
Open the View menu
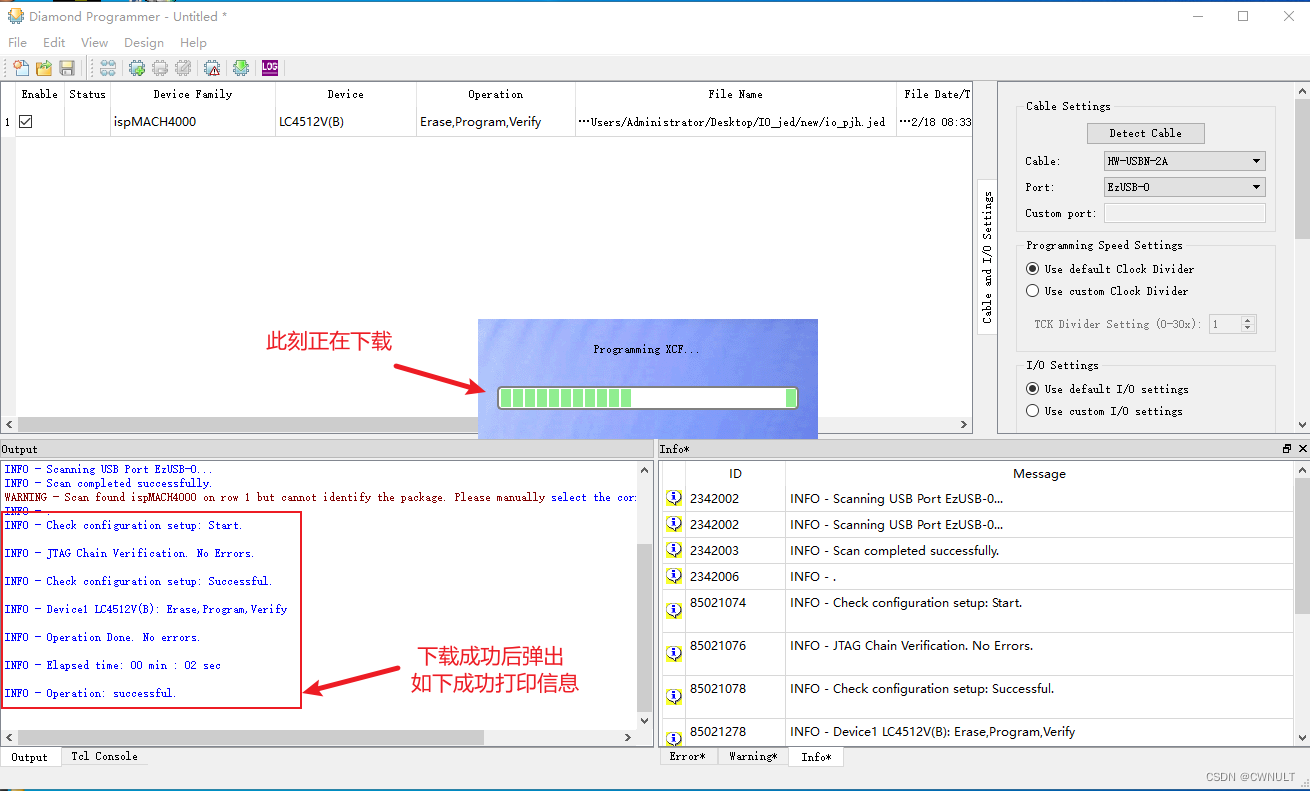(x=95, y=42)
